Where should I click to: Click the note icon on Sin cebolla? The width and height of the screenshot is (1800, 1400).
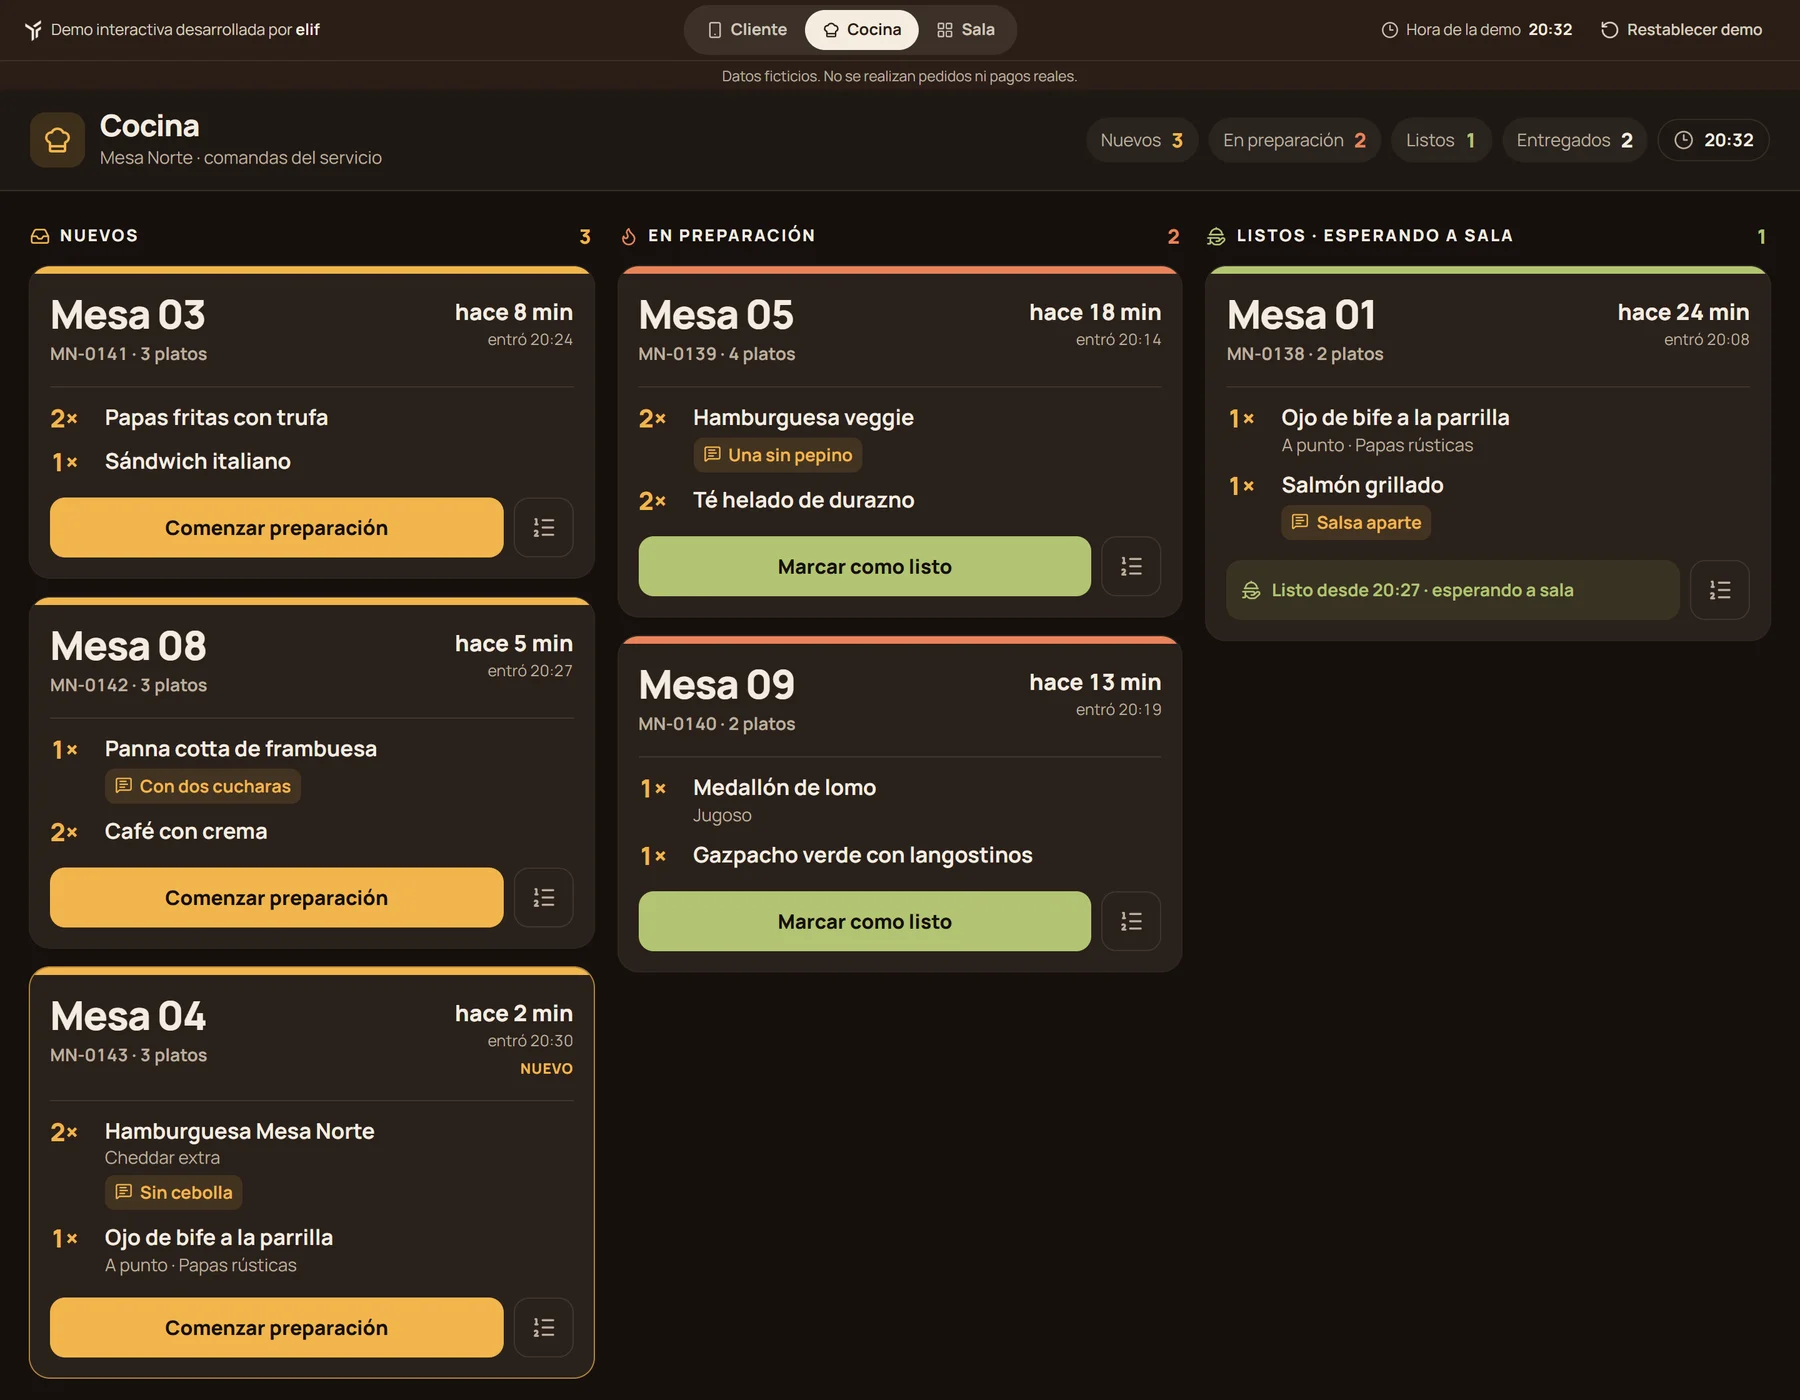point(123,1191)
